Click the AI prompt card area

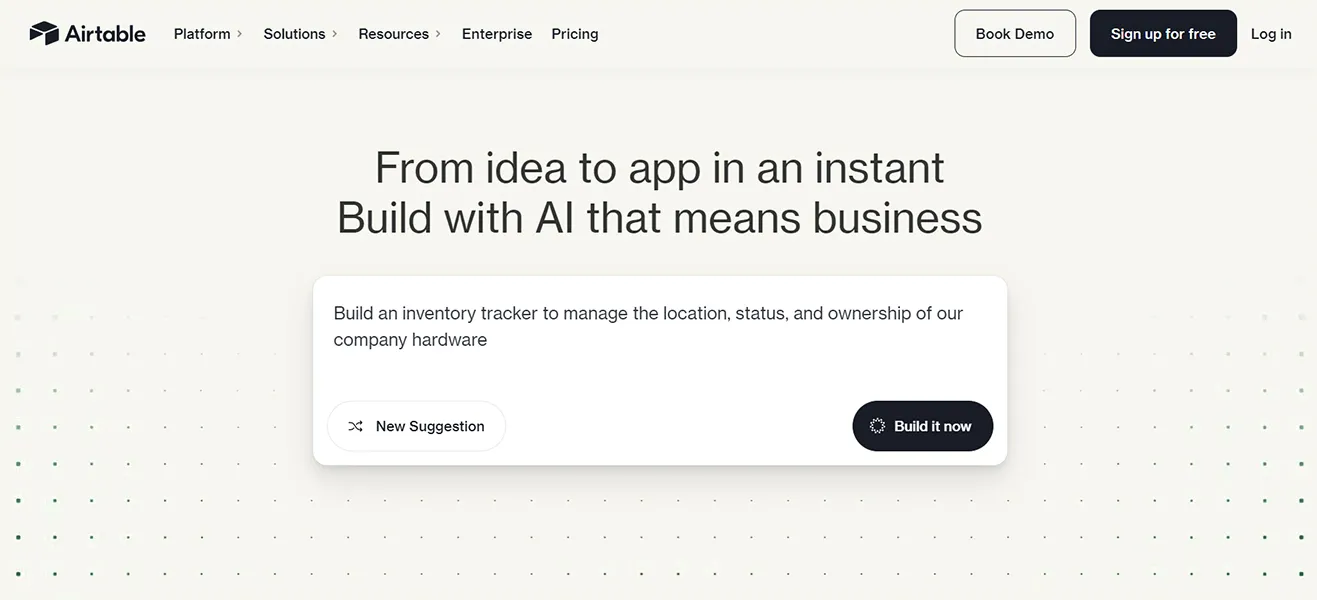click(660, 370)
